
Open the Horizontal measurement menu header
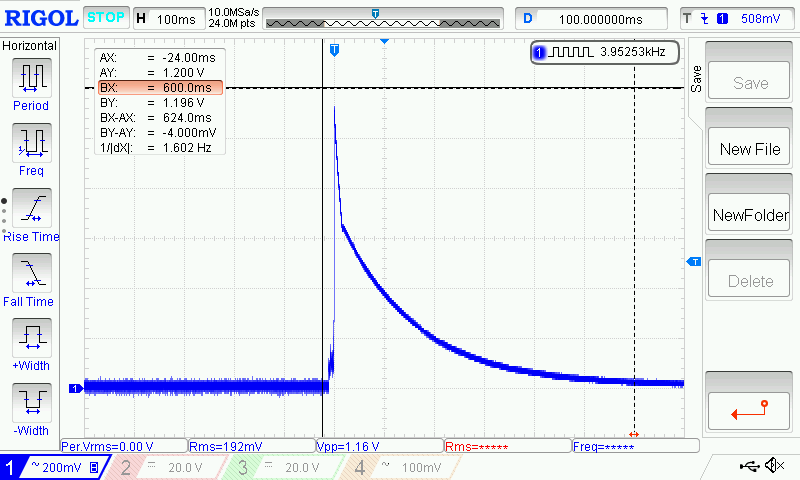point(30,46)
